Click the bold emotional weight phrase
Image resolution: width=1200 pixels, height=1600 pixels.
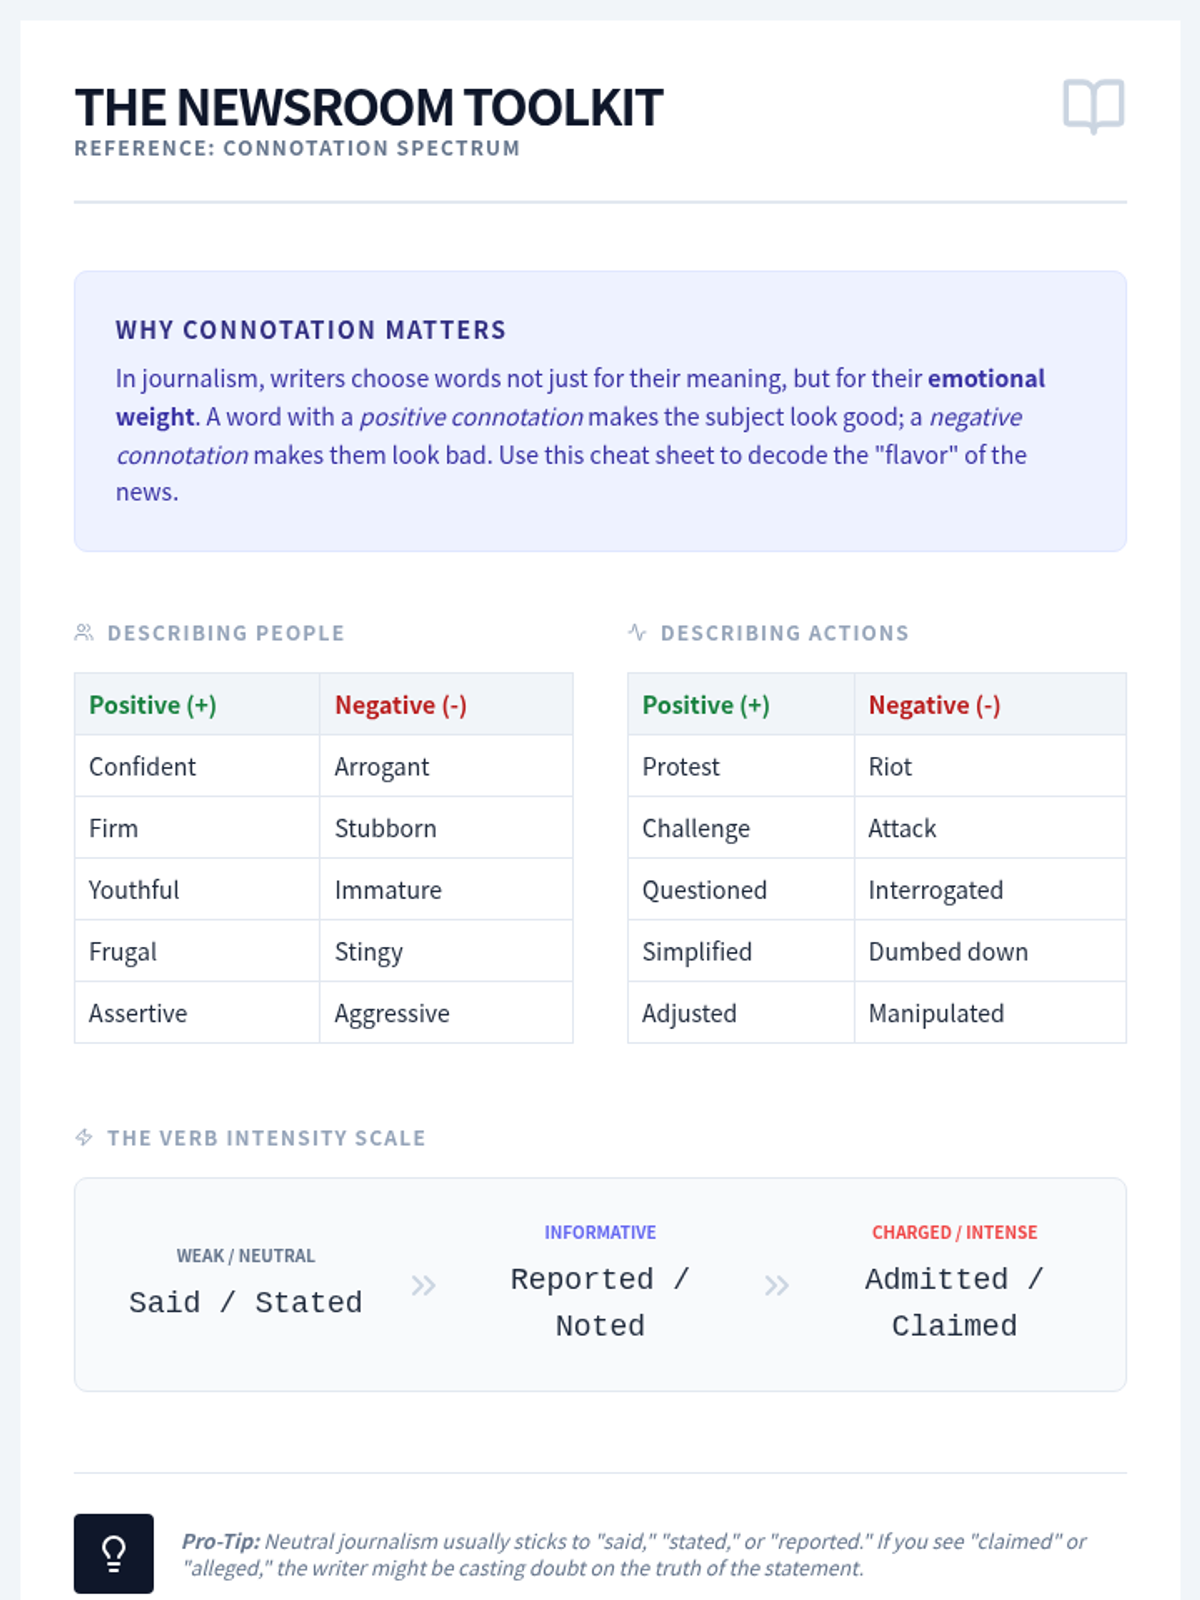click(985, 379)
